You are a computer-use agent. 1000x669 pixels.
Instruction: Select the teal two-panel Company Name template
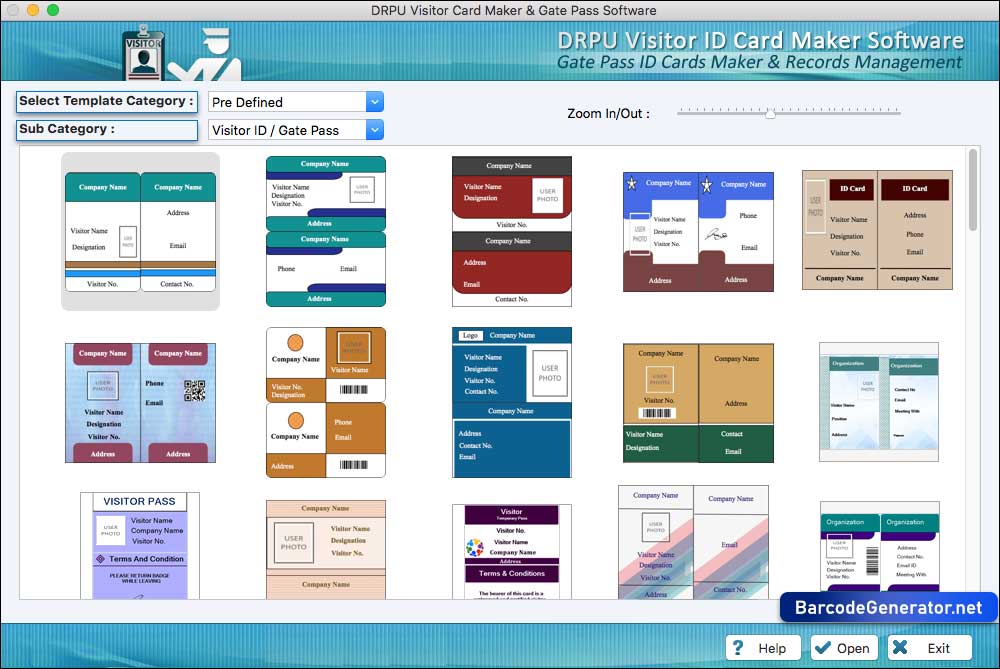pyautogui.click(x=140, y=231)
